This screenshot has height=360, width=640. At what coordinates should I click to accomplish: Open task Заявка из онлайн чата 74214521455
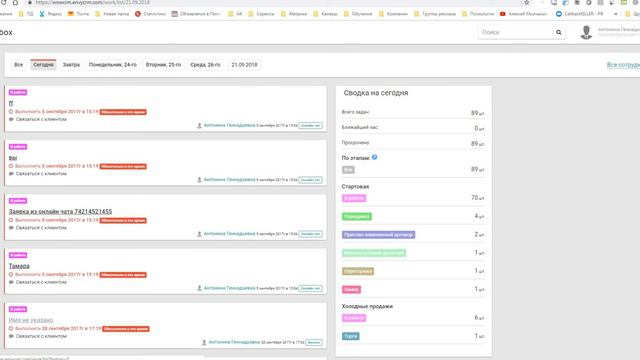pos(60,211)
